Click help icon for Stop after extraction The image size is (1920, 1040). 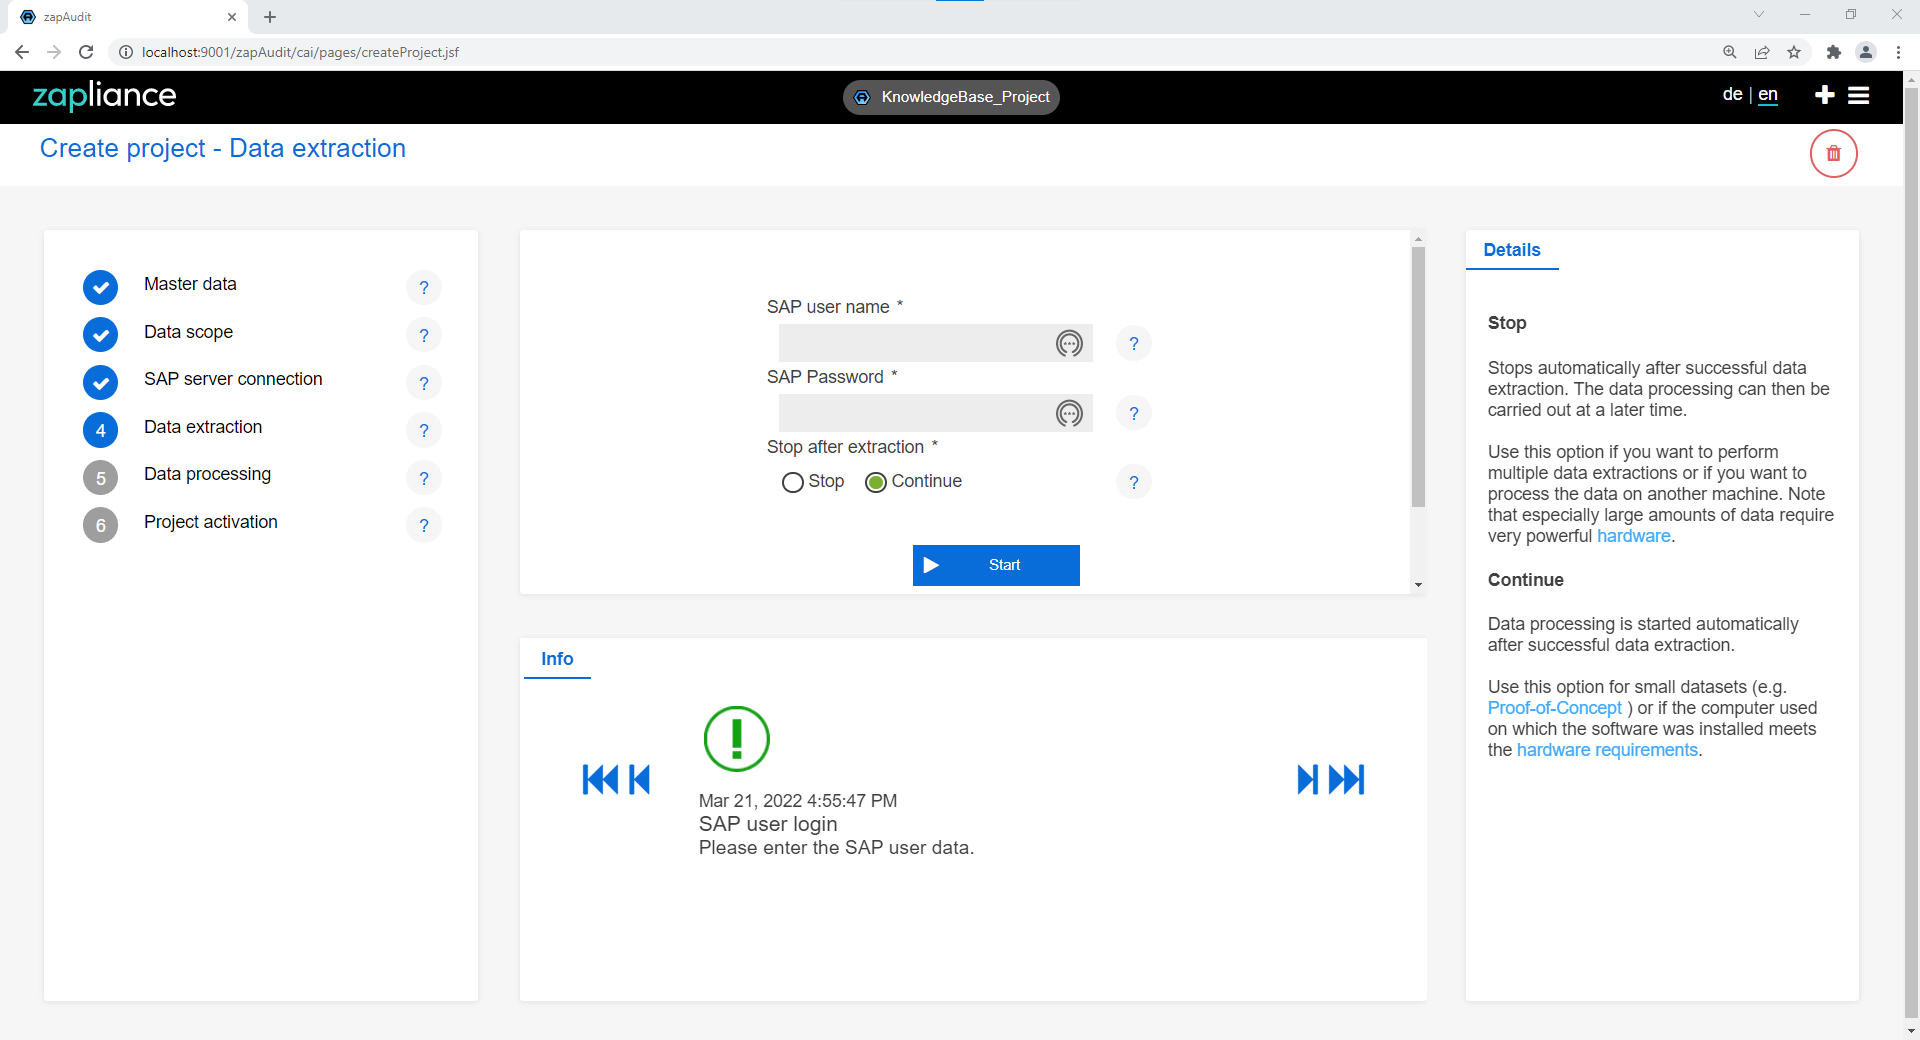[x=1134, y=482]
